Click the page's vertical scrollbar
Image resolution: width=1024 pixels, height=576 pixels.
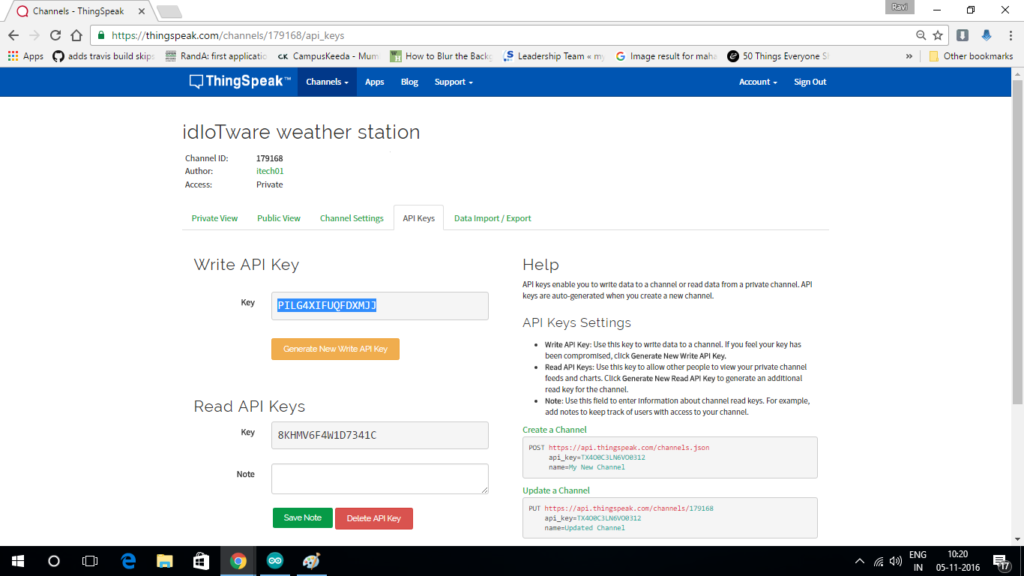pos(1017,242)
